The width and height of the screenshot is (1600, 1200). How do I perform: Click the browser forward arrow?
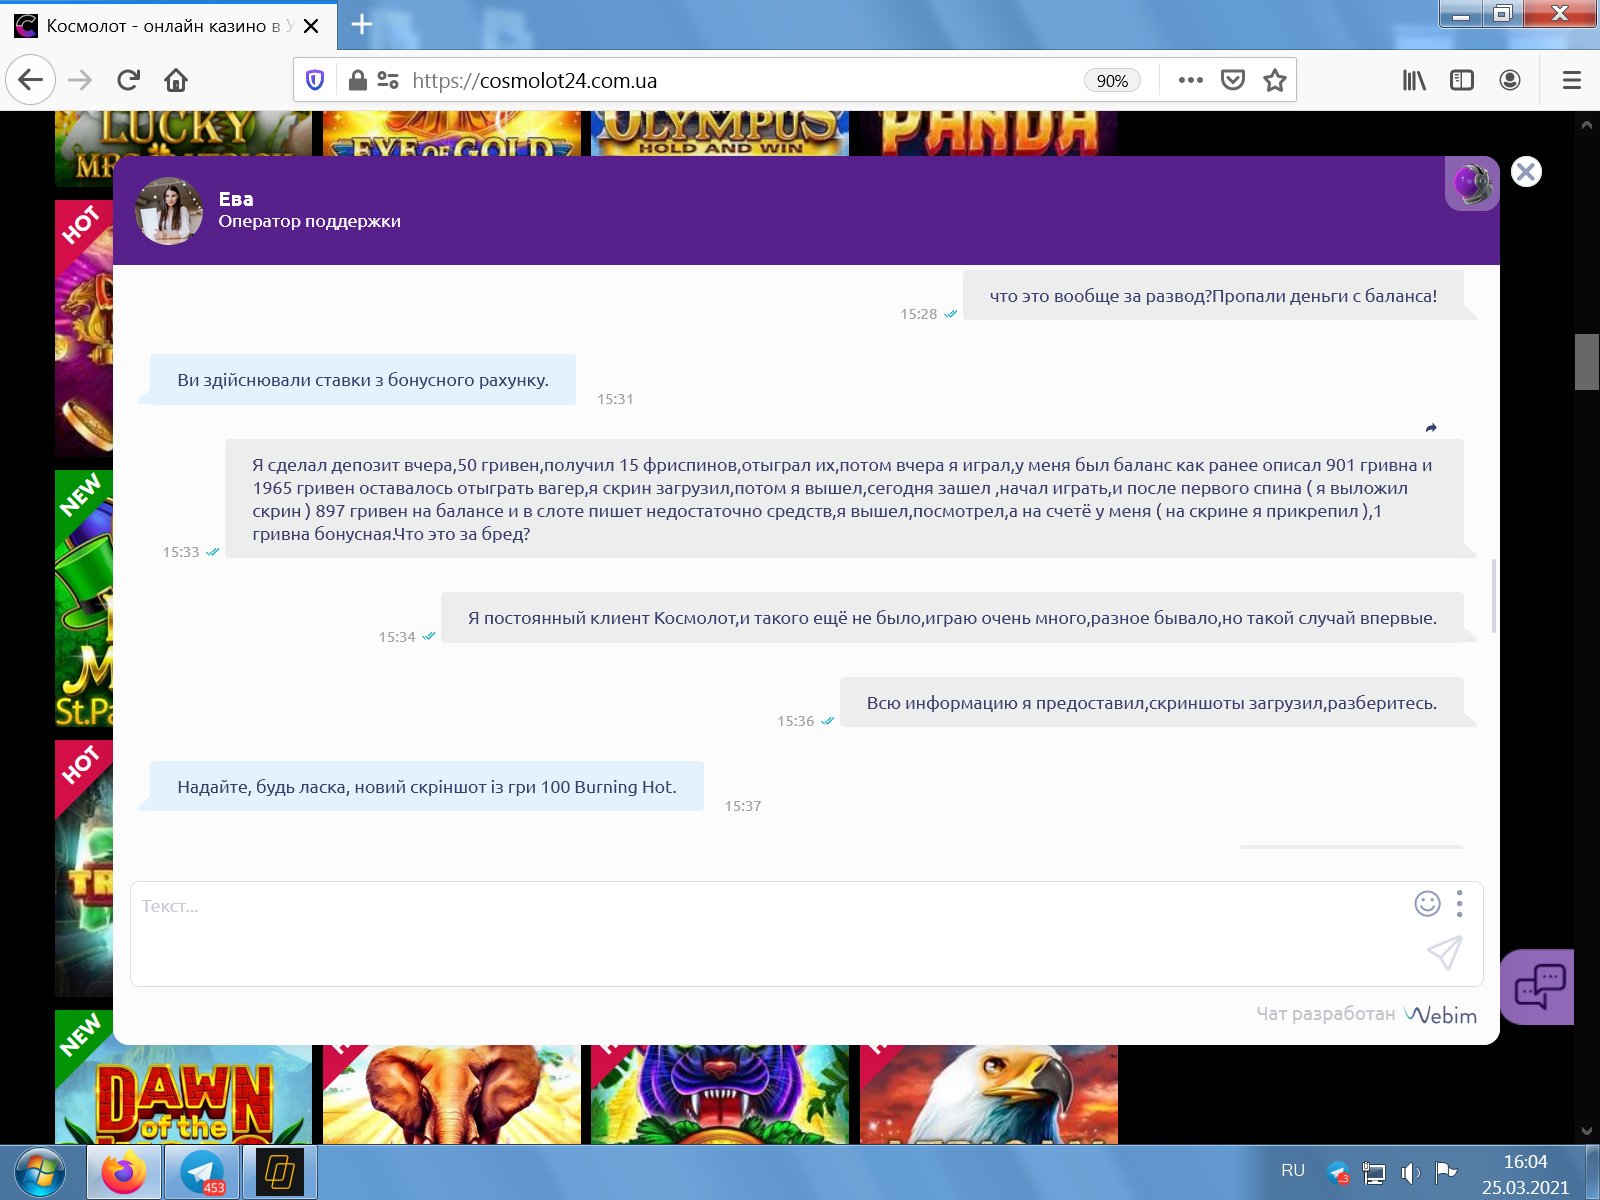(x=80, y=80)
